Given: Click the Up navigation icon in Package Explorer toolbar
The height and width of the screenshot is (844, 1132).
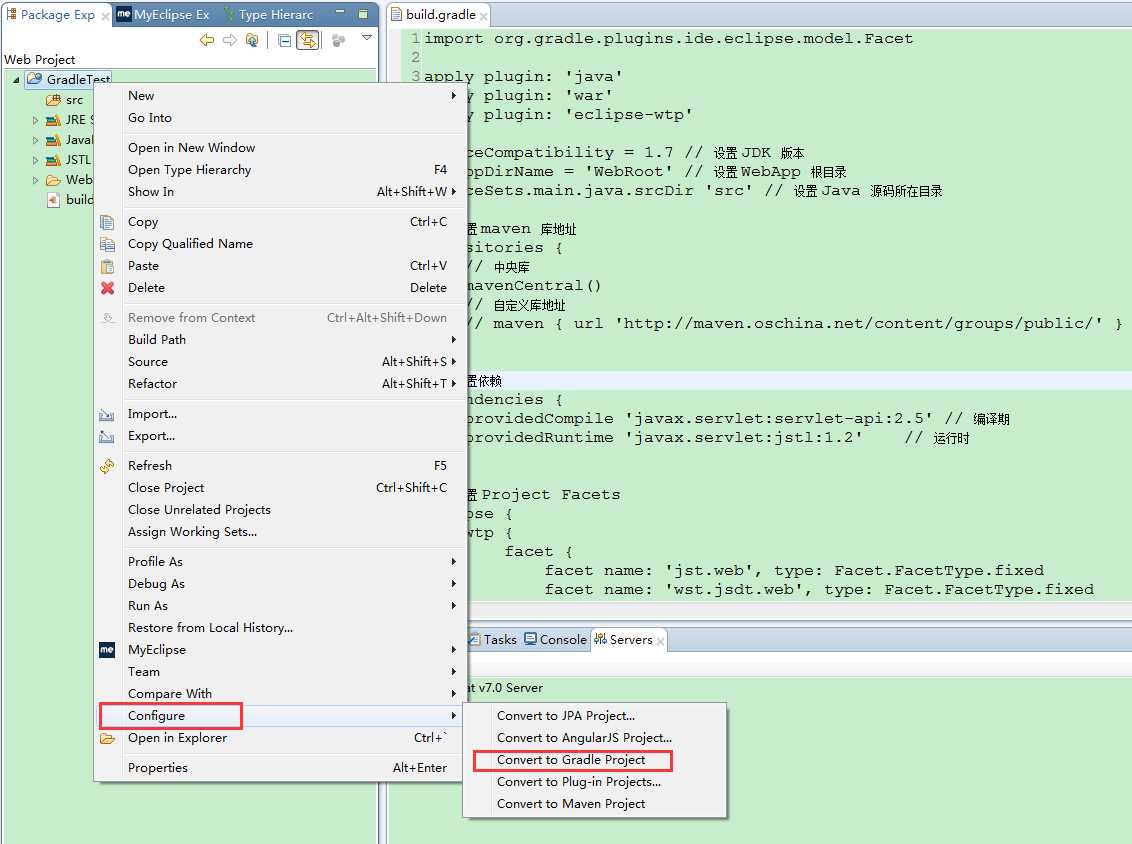Looking at the screenshot, I should [252, 40].
